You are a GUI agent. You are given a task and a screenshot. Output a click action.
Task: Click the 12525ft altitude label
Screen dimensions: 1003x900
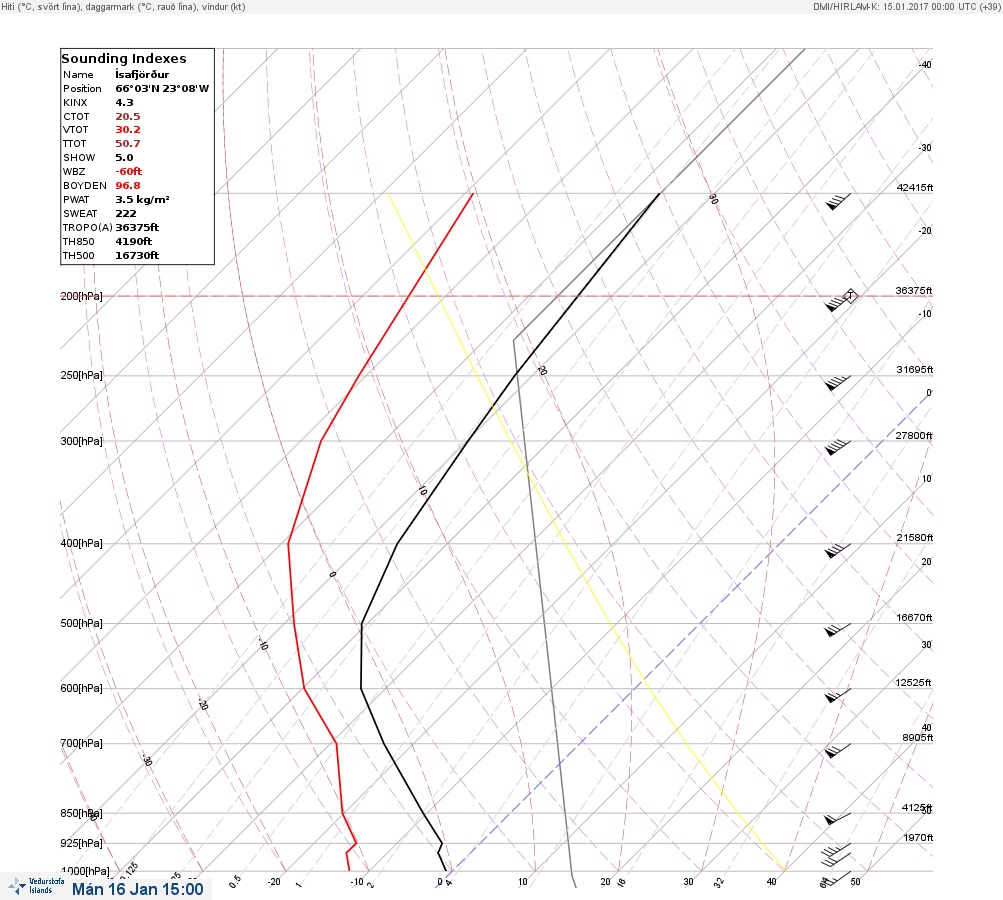click(913, 683)
